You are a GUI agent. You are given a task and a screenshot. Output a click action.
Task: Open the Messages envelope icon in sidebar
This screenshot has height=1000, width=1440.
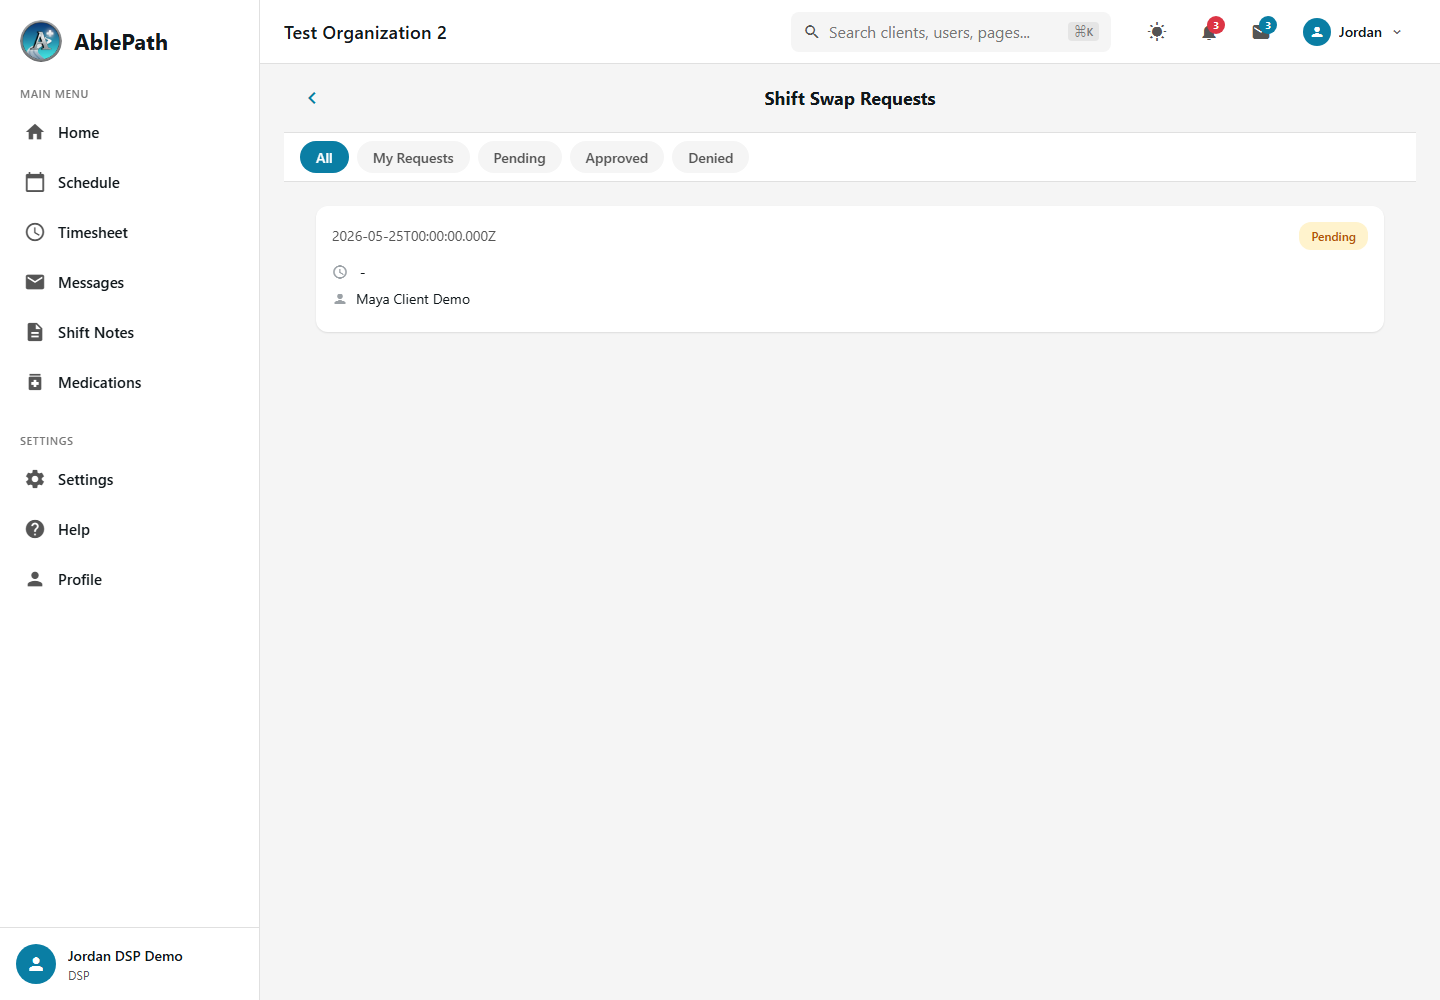pos(35,282)
